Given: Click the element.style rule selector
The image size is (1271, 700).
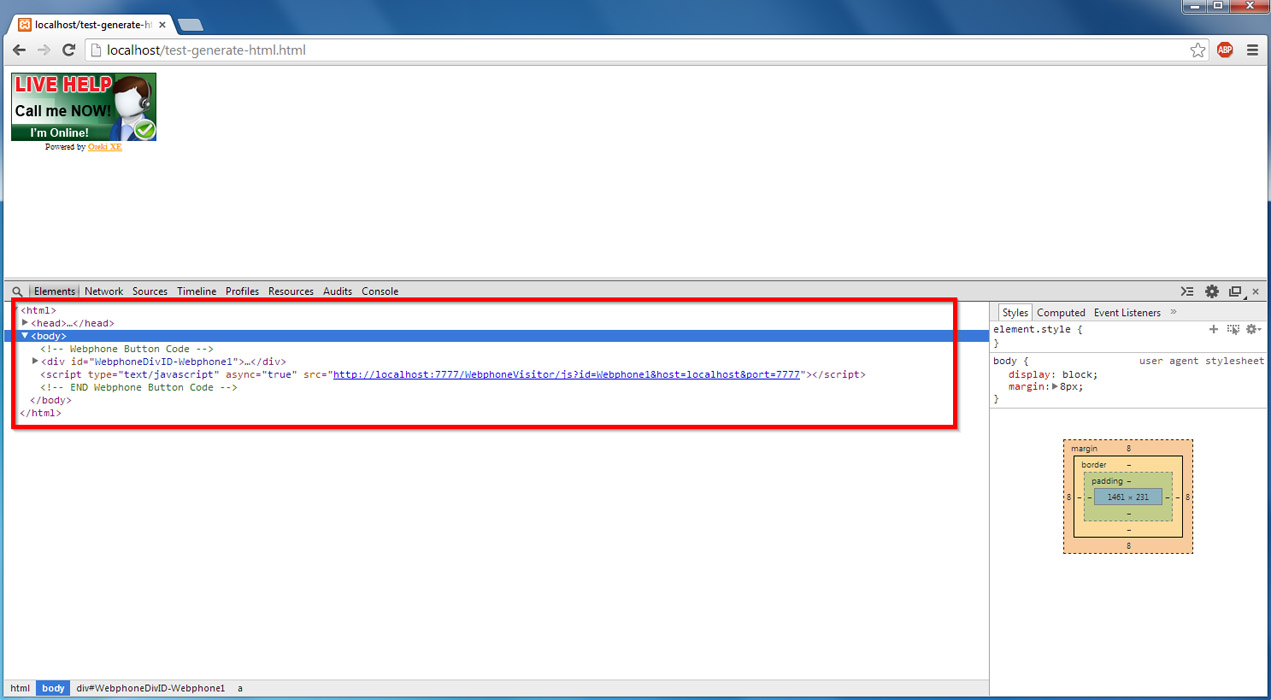Looking at the screenshot, I should (1034, 329).
